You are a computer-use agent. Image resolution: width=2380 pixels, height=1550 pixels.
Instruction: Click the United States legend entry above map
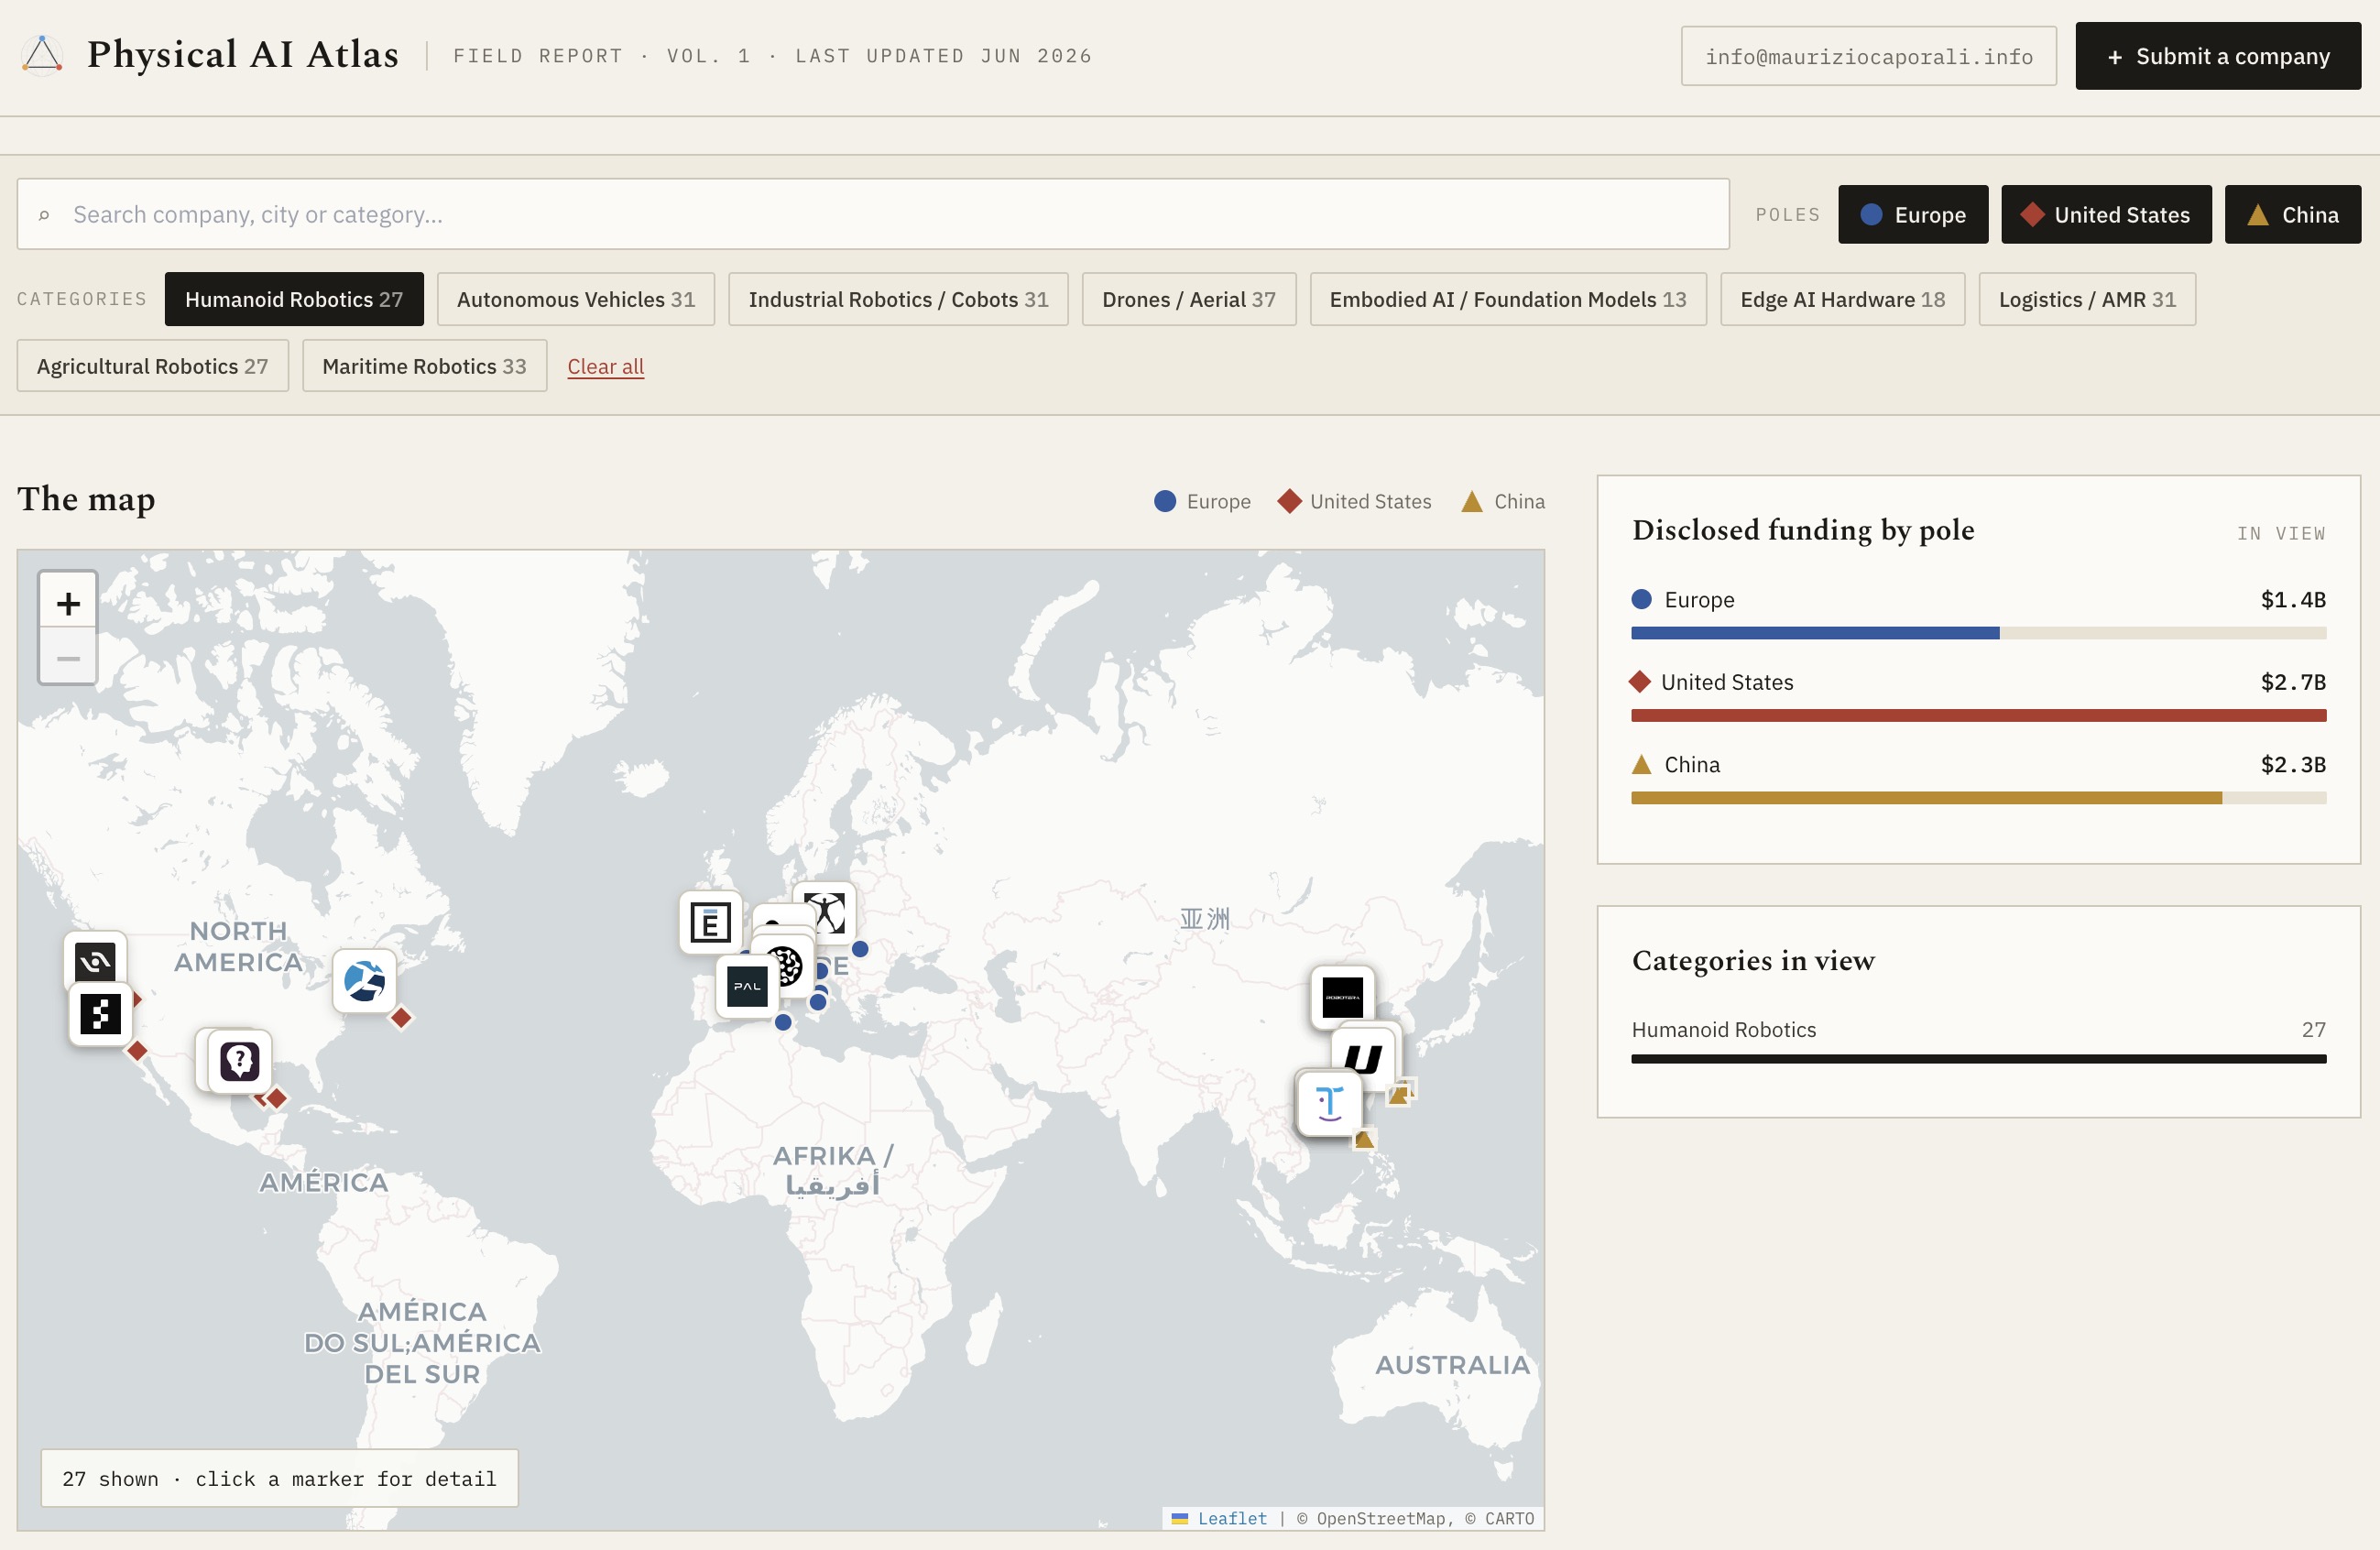pyautogui.click(x=1355, y=501)
